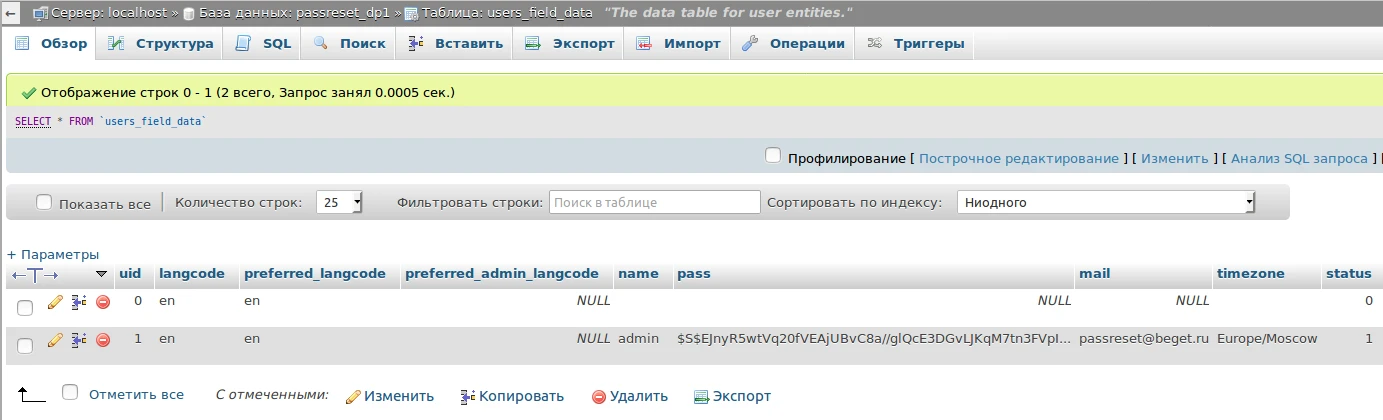Image resolution: width=1383 pixels, height=420 pixels.
Task: Click the Отметить все link
Action: (137, 395)
